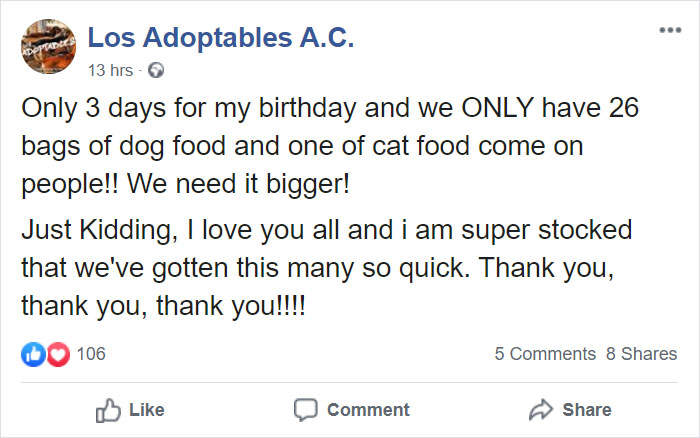
Task: Click the red heart reaction icon
Action: point(56,353)
